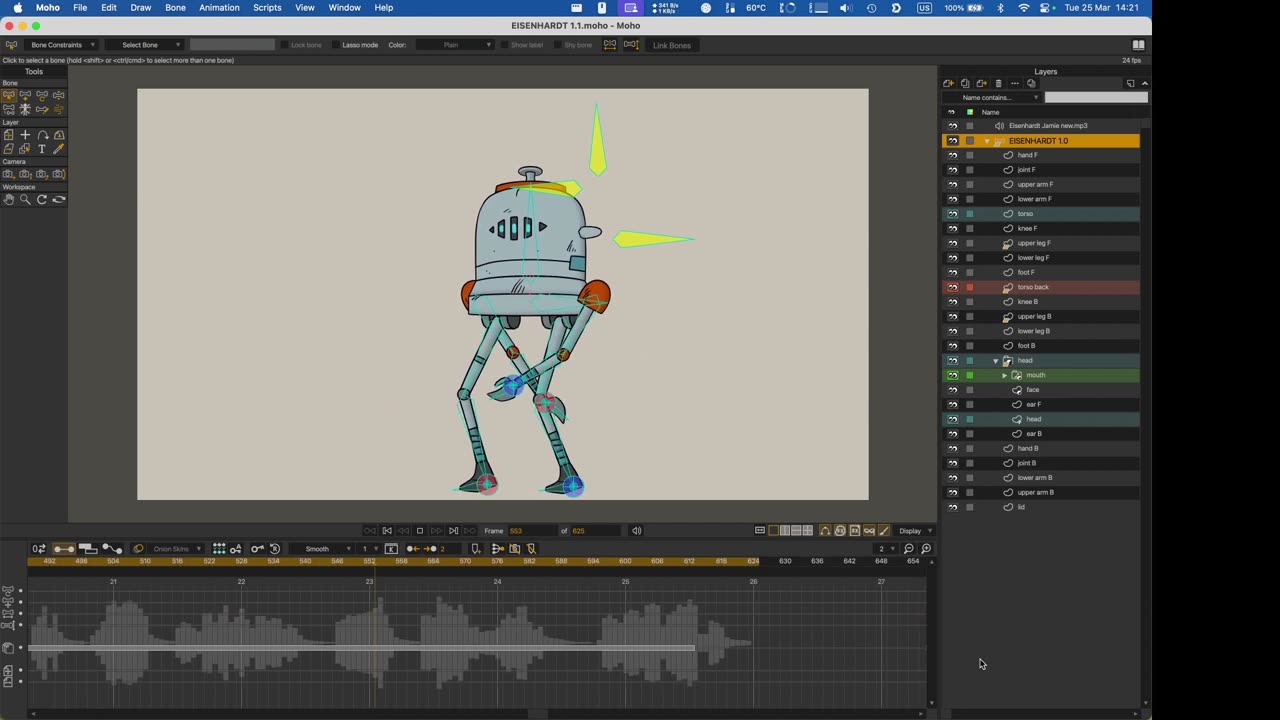The image size is (1280, 720).
Task: Hide the torso layer
Action: 952,214
